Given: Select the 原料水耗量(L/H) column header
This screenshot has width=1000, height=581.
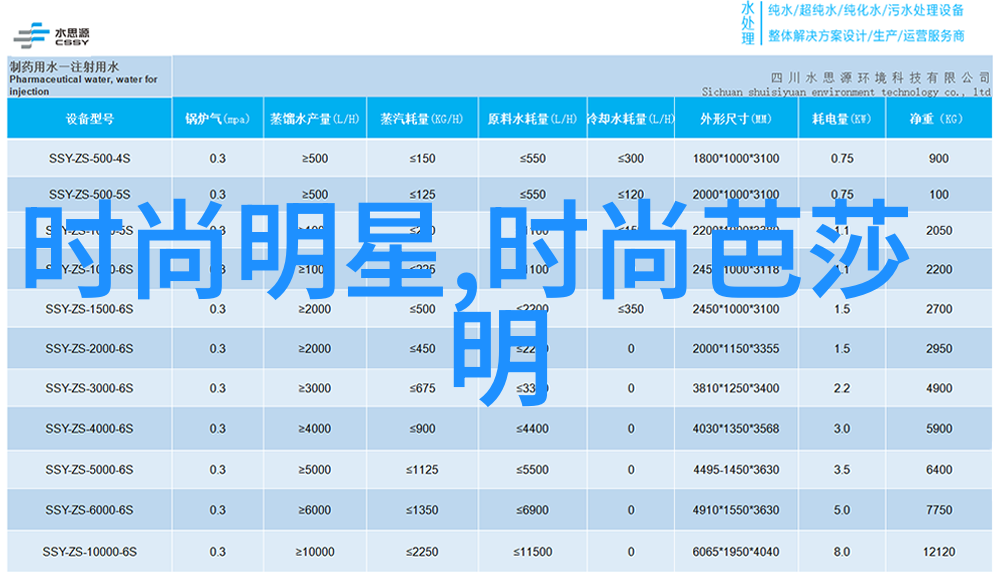Looking at the screenshot, I should click(532, 119).
